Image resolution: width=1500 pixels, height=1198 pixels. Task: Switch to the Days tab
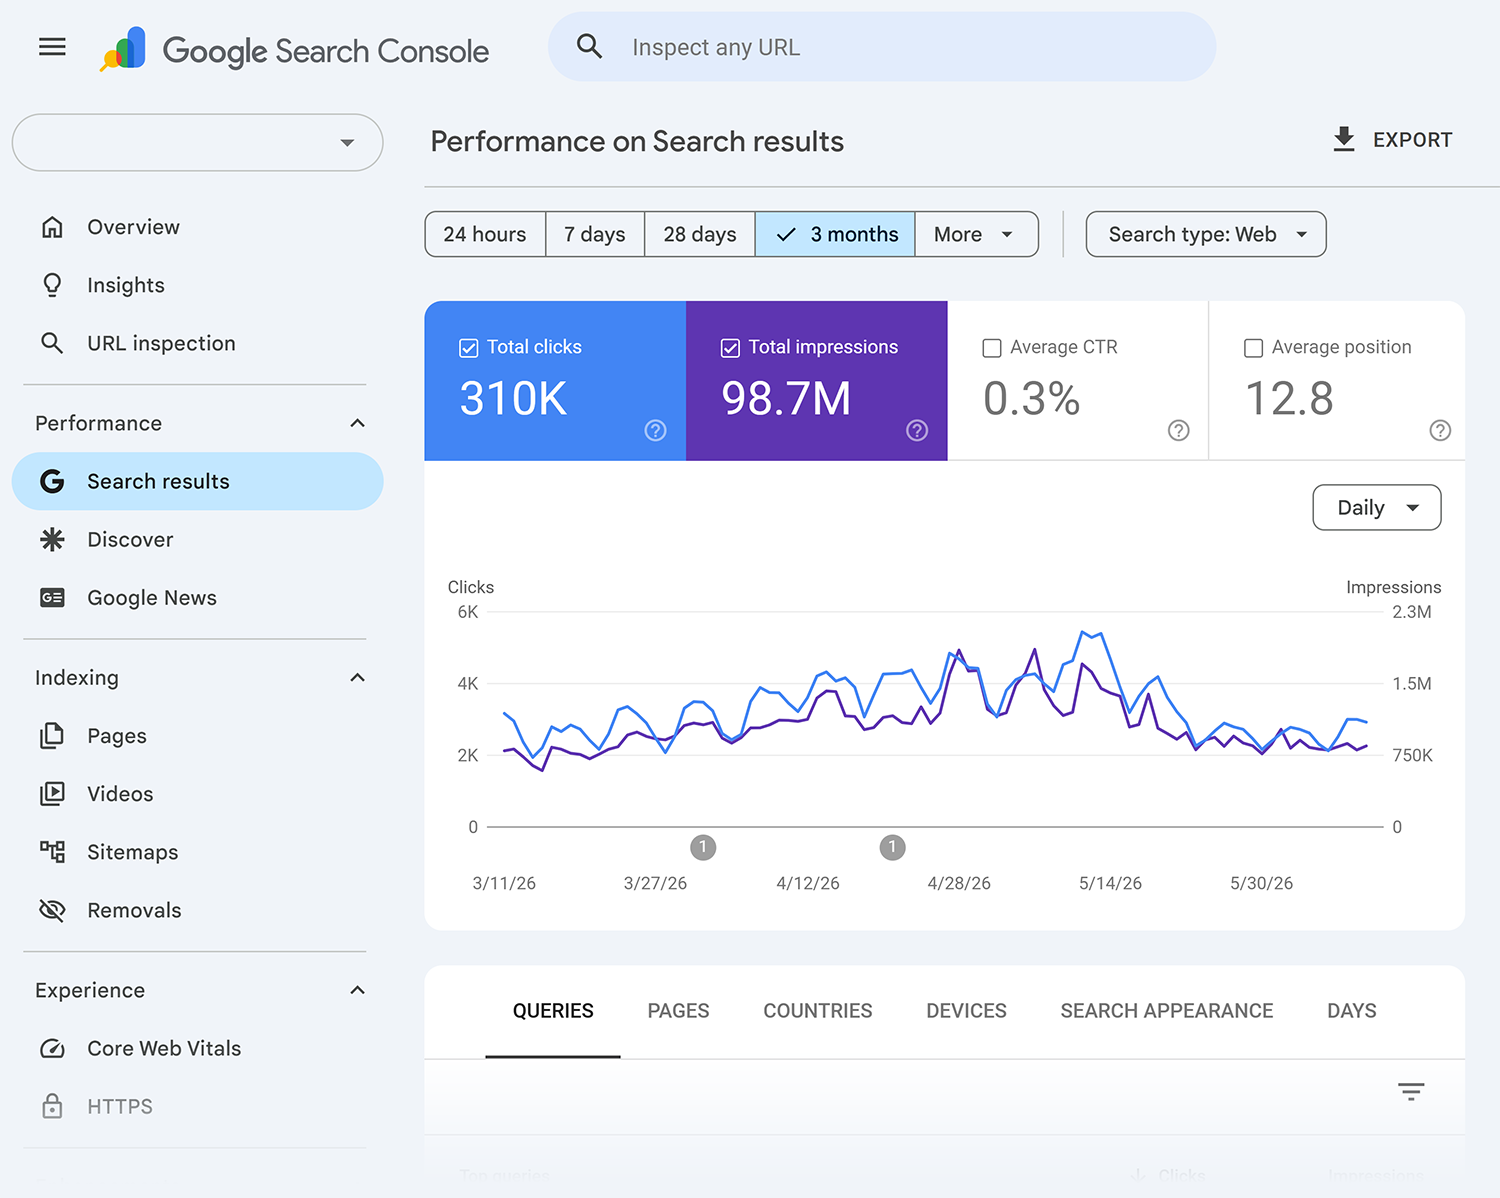tap(1352, 1011)
